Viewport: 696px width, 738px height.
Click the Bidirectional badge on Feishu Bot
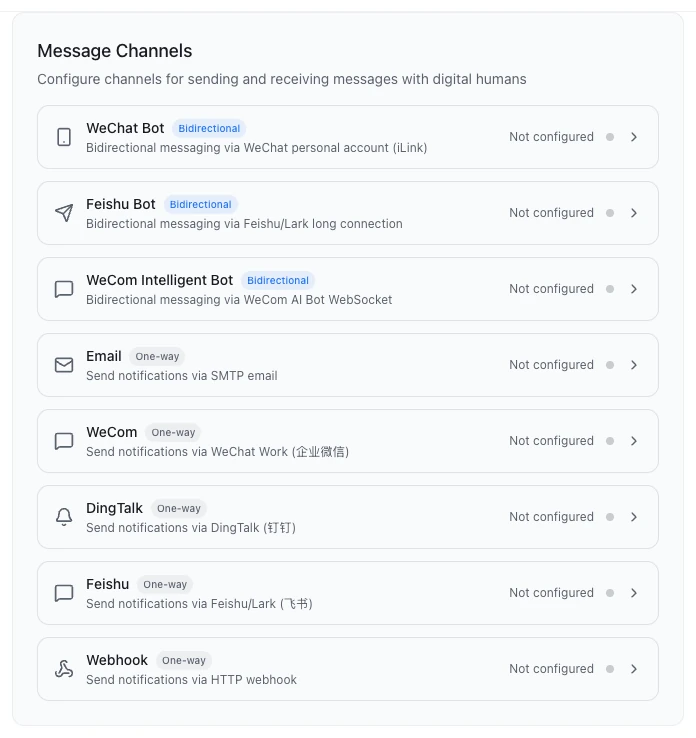tap(200, 204)
